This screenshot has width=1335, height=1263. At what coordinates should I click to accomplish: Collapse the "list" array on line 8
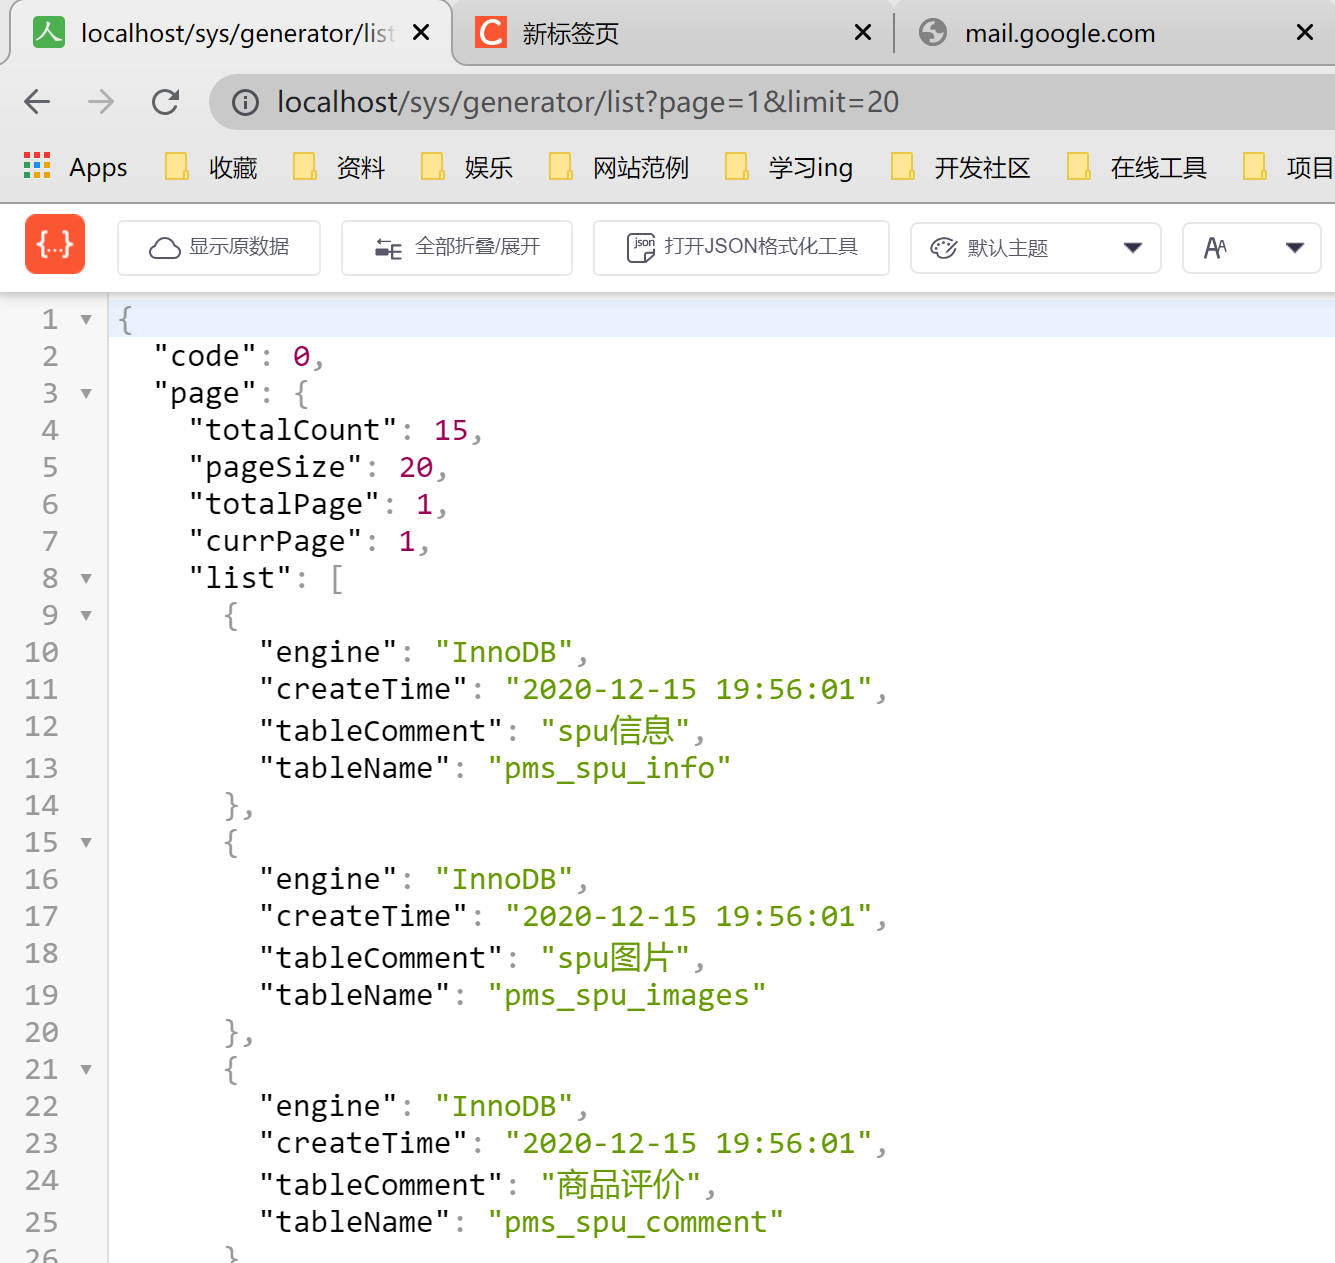(x=86, y=579)
